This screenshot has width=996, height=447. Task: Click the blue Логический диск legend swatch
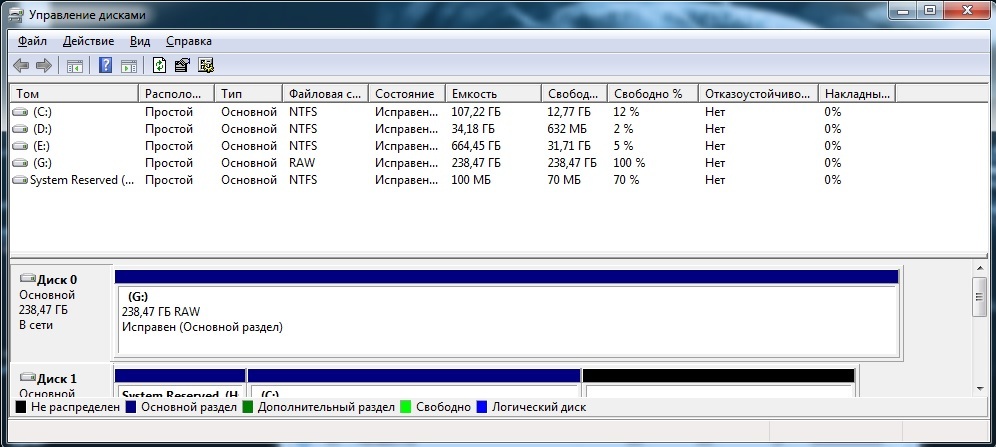pyautogui.click(x=481, y=407)
